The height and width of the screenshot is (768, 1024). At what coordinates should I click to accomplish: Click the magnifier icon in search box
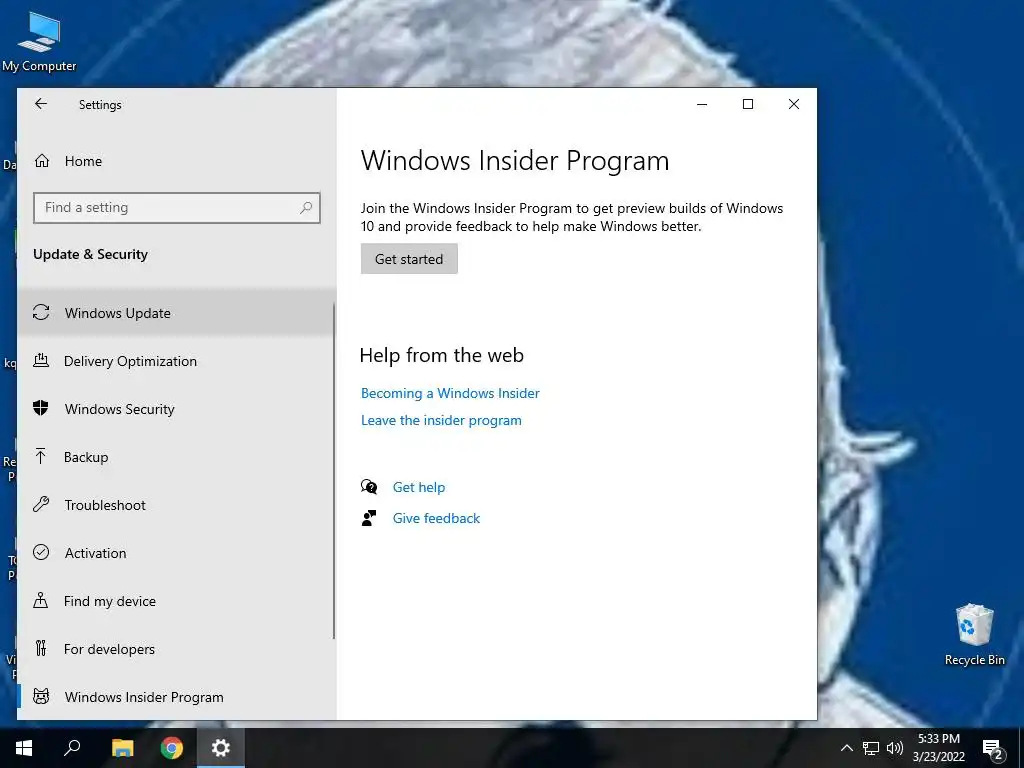[x=306, y=208]
